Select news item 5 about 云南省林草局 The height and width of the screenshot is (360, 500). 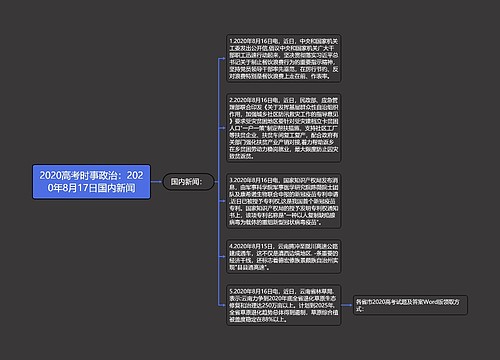point(284,305)
